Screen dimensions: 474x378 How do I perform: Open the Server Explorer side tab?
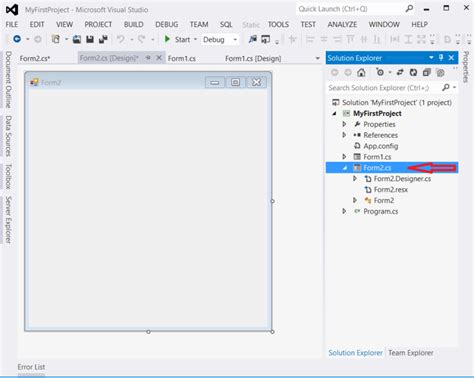(x=8, y=219)
